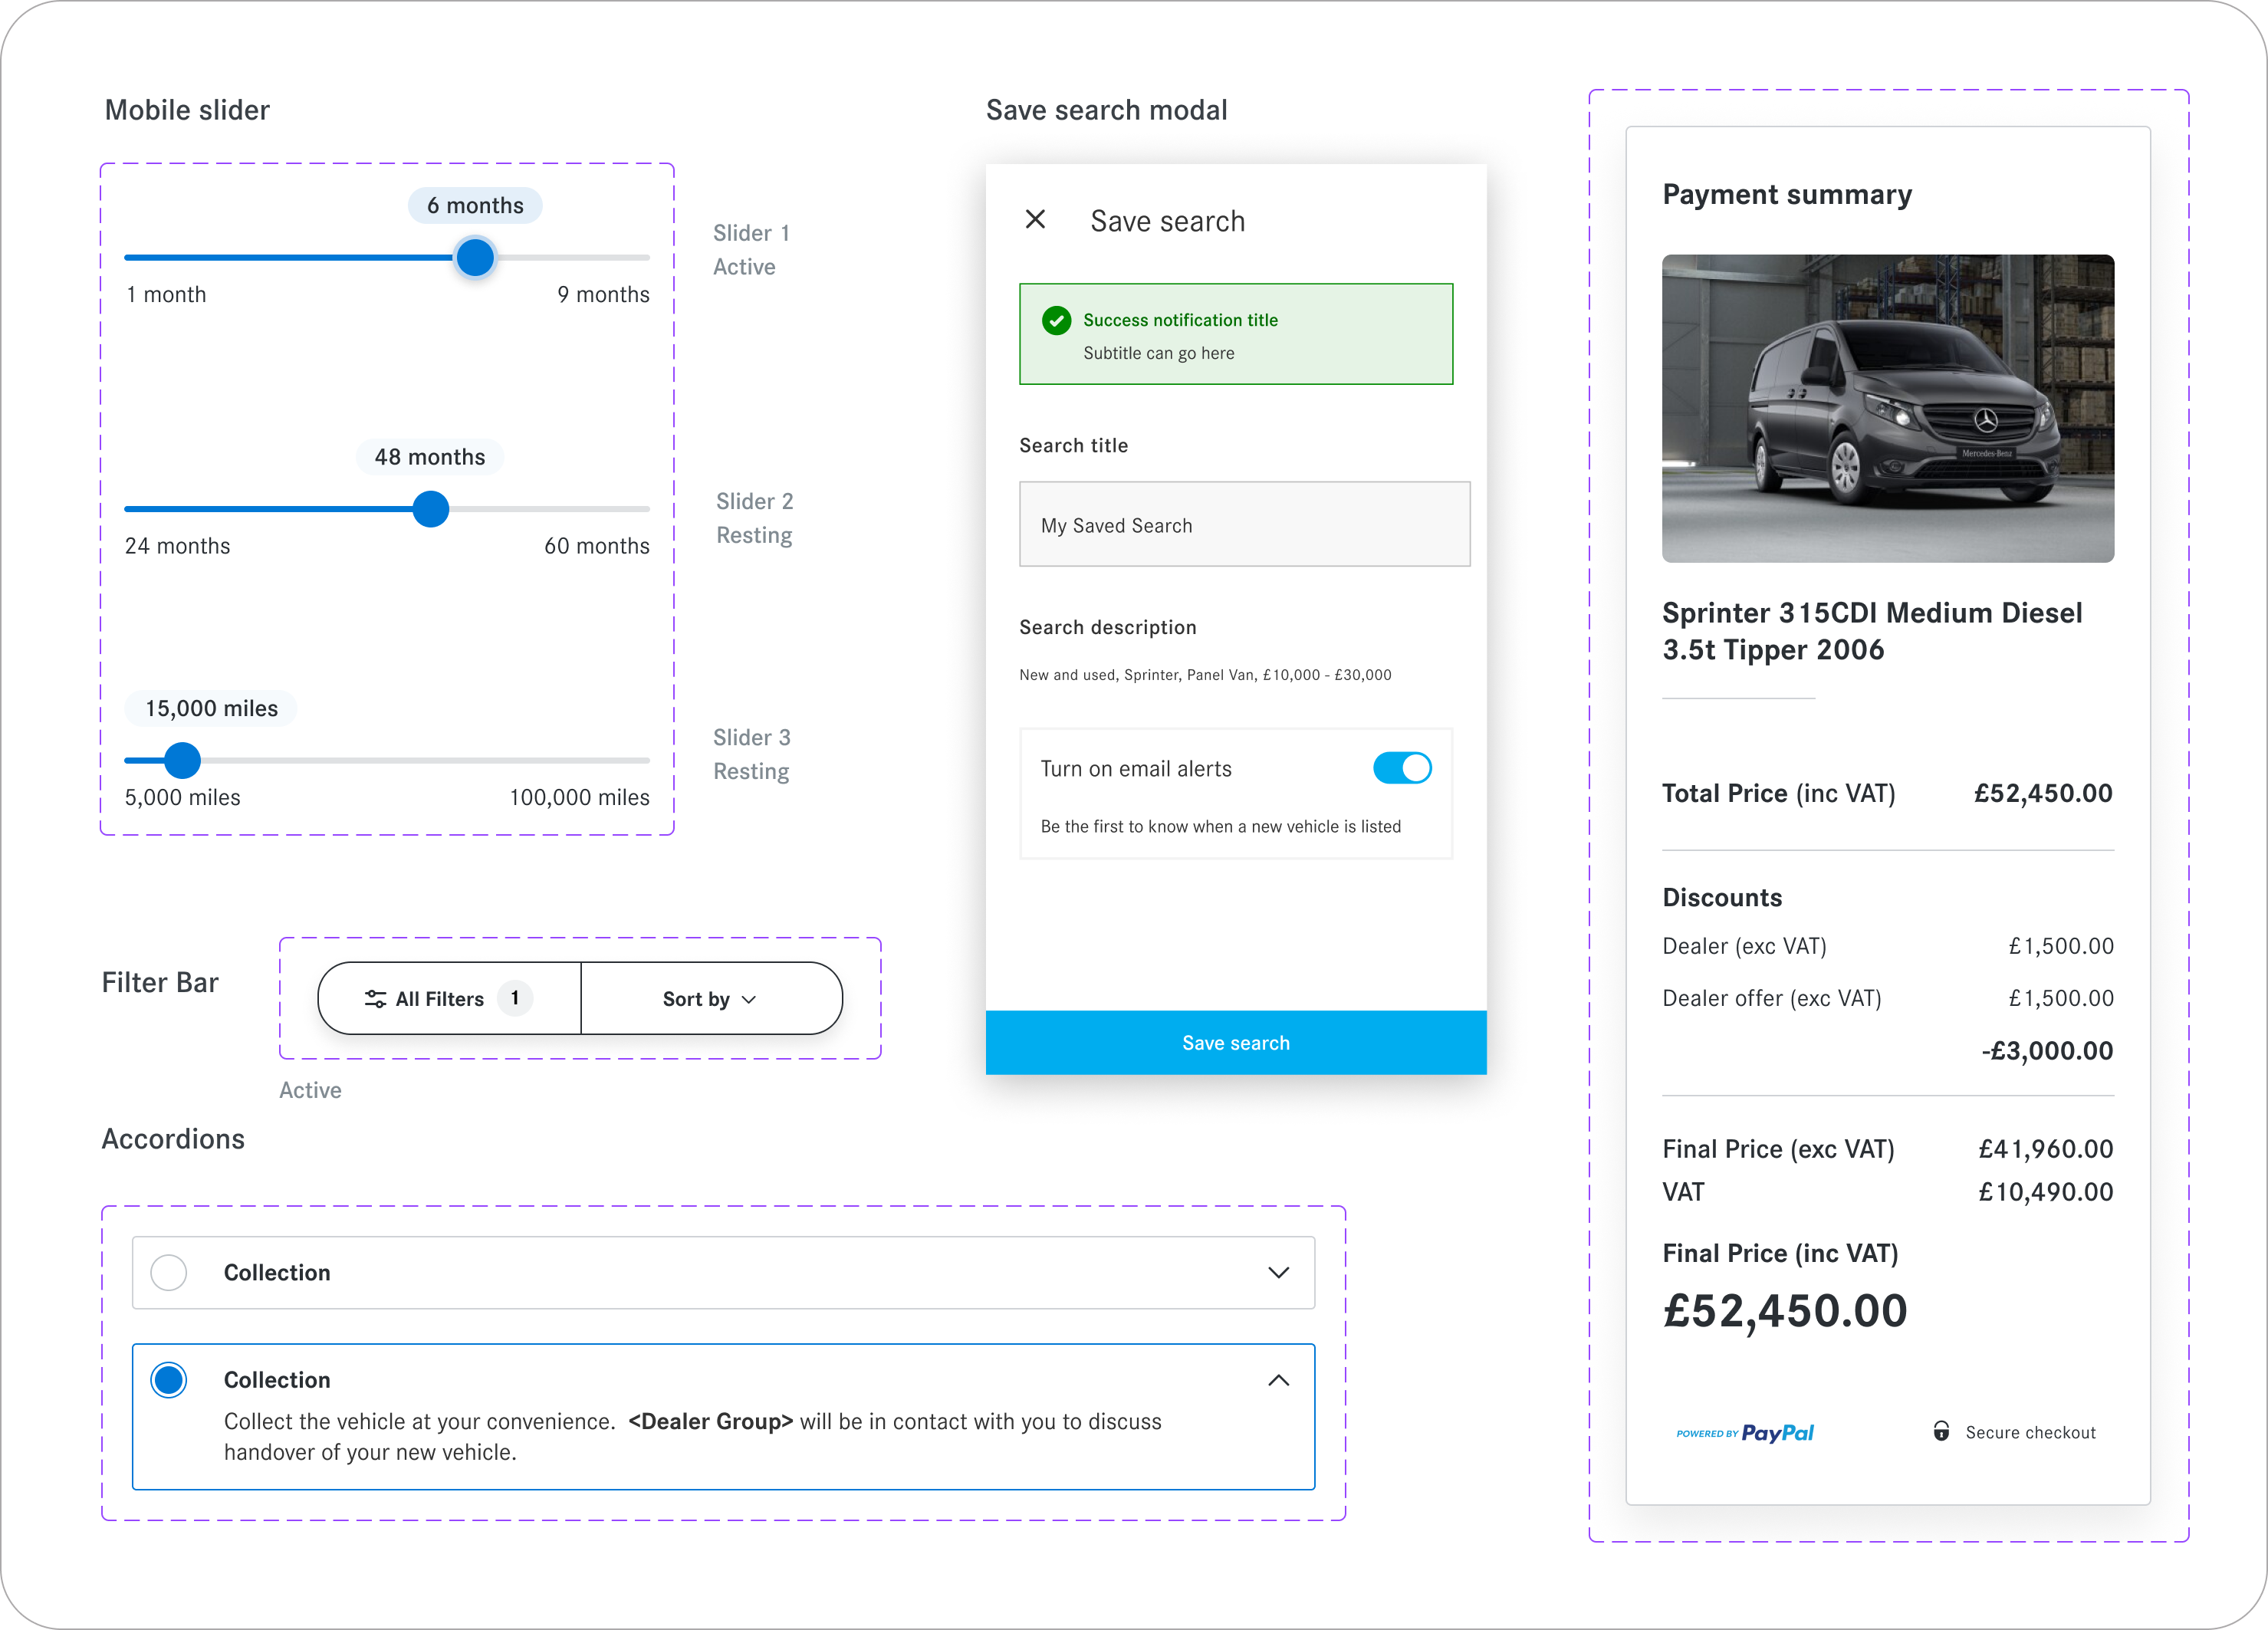The width and height of the screenshot is (2268, 1630).
Task: Close the Save search modal with X icon
Action: coord(1035,219)
